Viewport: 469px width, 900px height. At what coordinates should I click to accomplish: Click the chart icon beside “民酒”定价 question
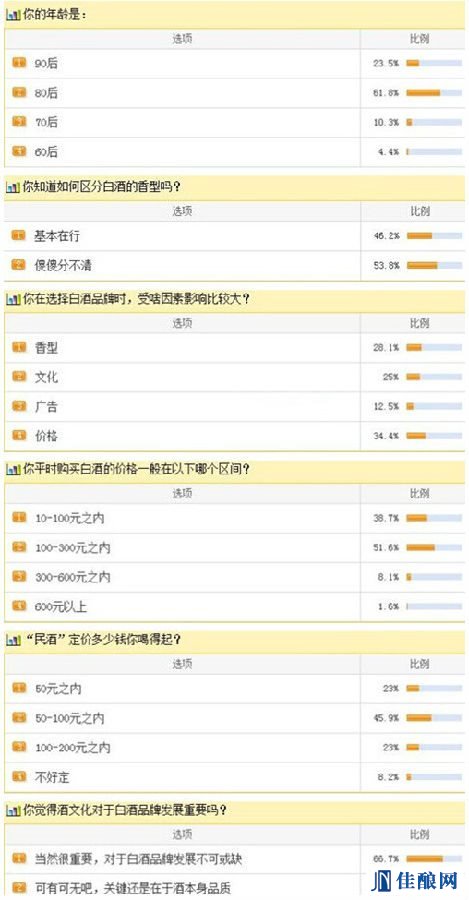pos(13,640)
